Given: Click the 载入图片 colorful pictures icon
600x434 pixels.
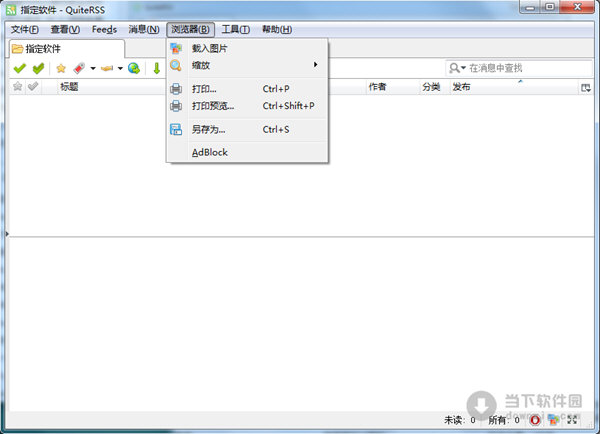Looking at the screenshot, I should 176,48.
